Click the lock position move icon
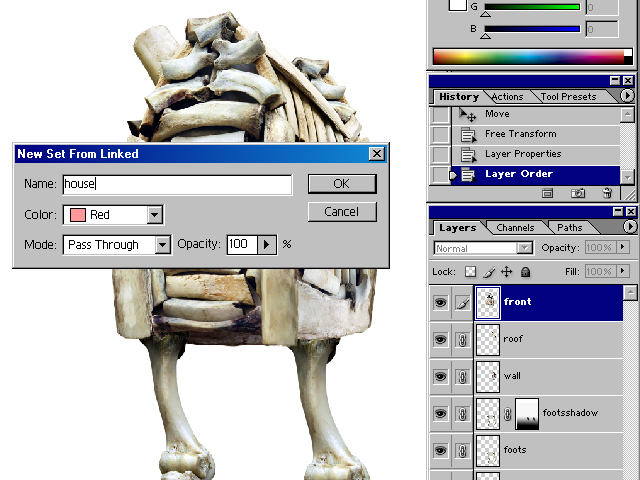Screen dimensions: 640x480 [x=507, y=271]
